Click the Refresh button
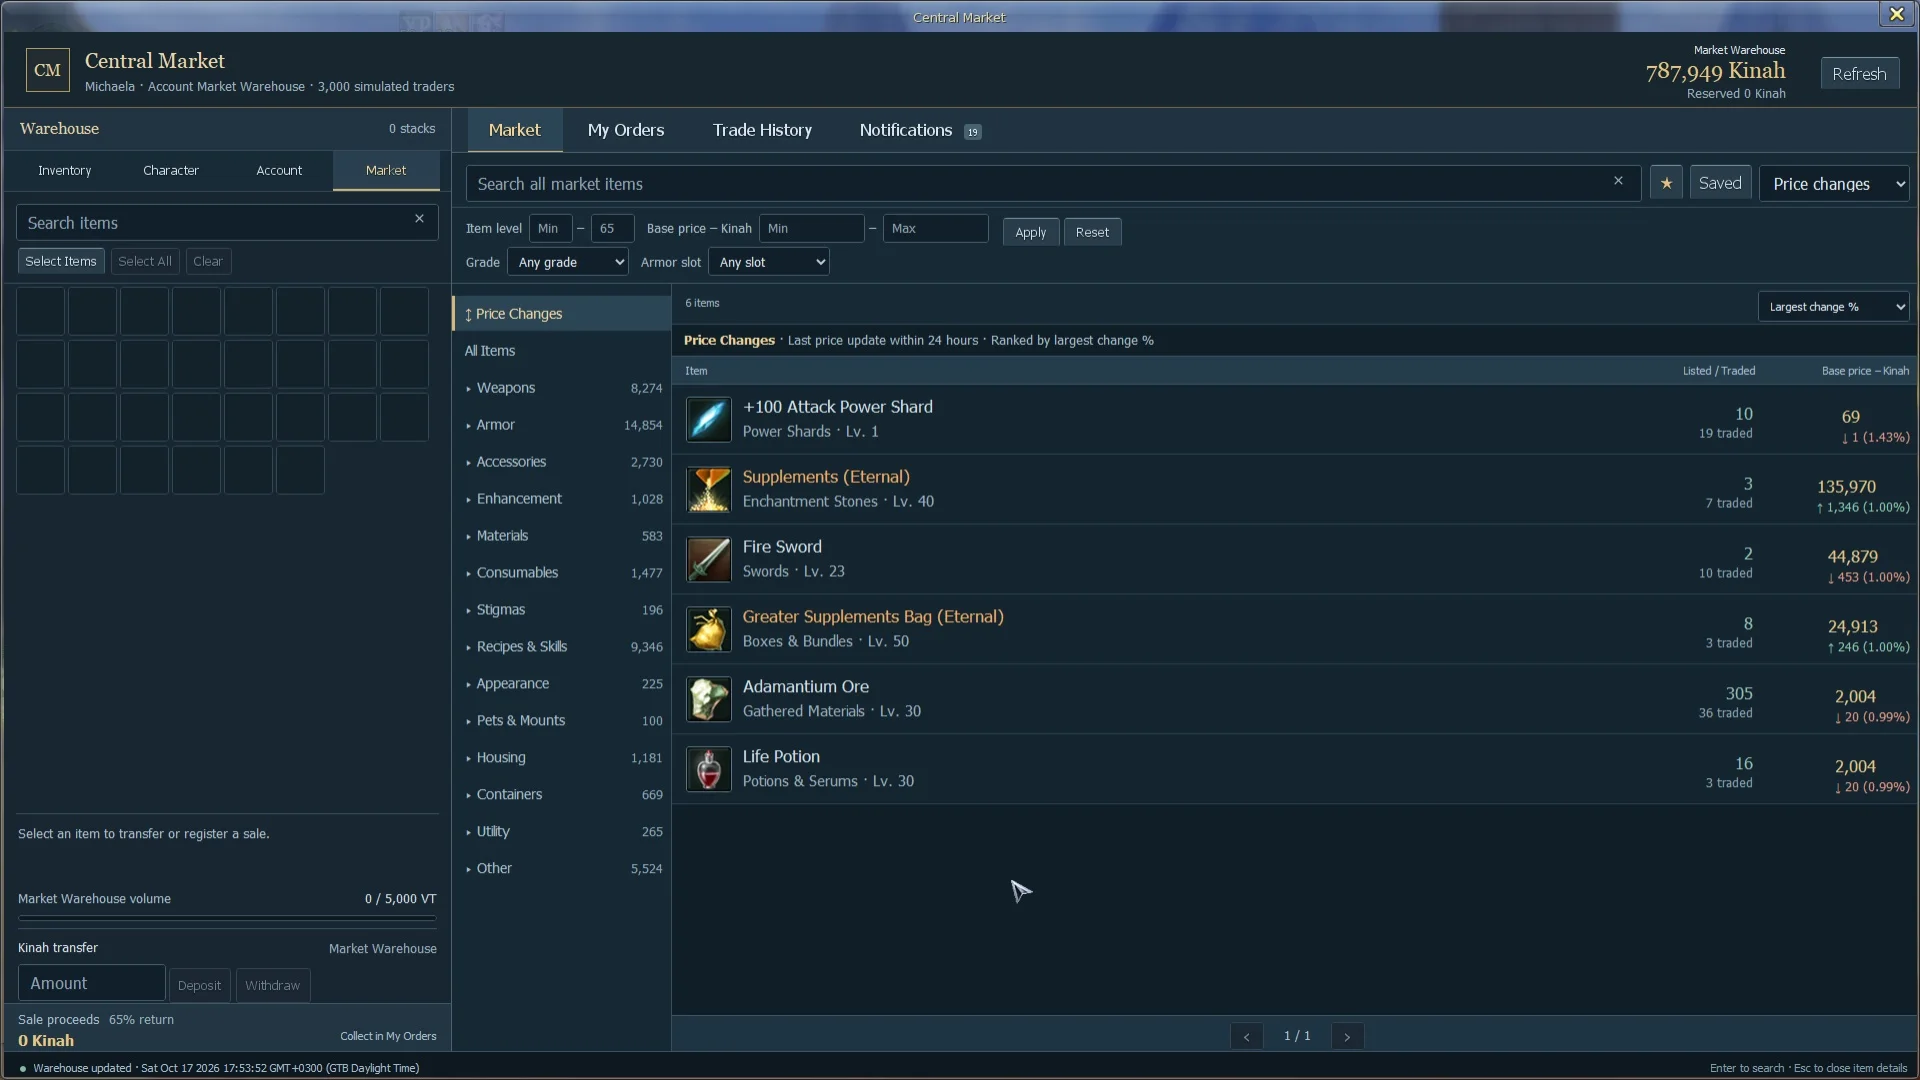 [1859, 73]
